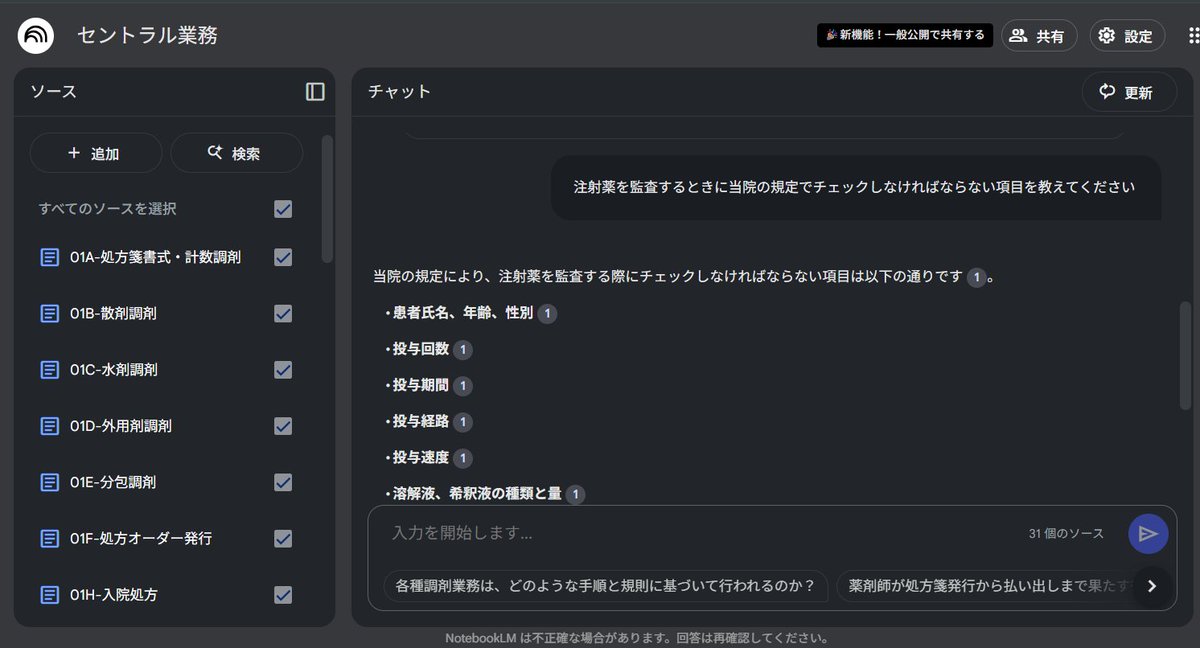The image size is (1200, 648).
Task: Click the 更新 refresh chat button
Action: pyautogui.click(x=1128, y=92)
